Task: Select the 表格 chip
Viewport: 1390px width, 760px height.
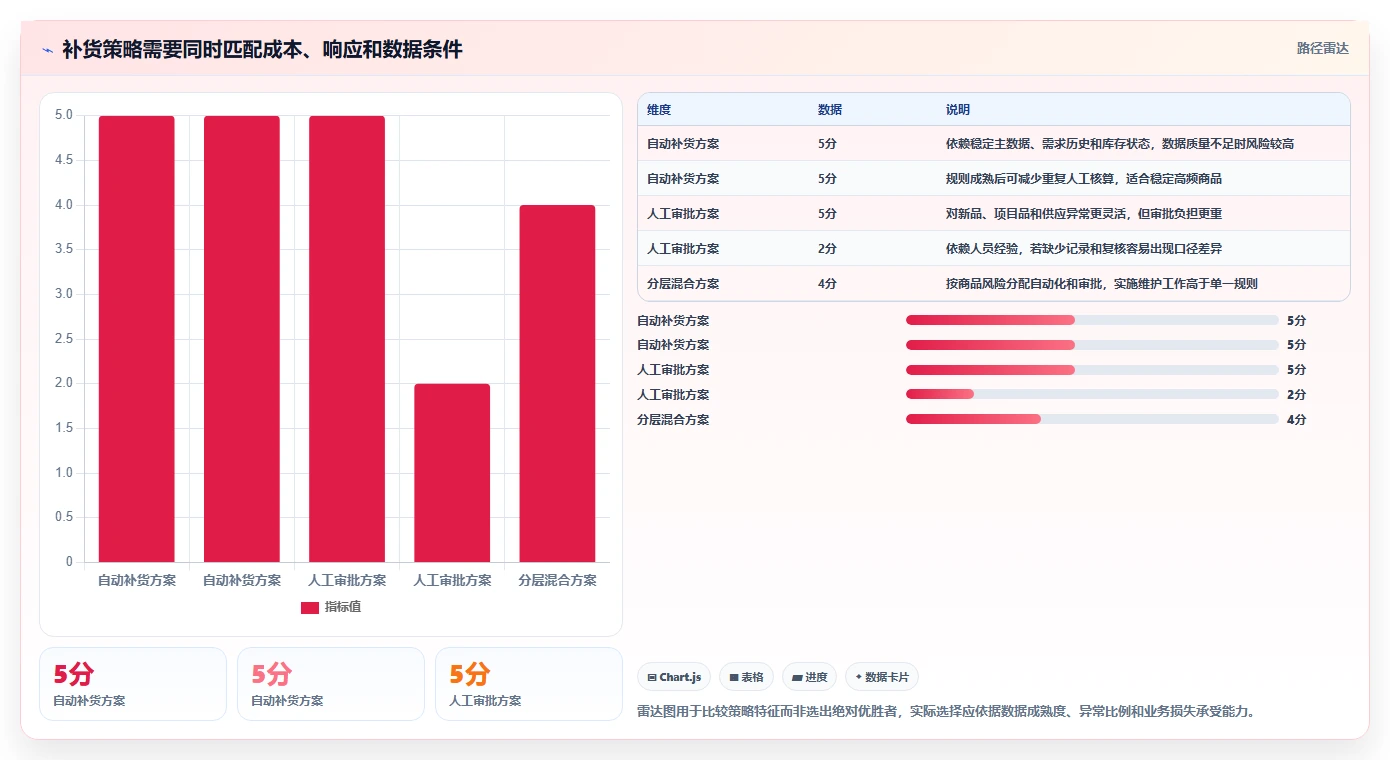Action: pos(746,677)
